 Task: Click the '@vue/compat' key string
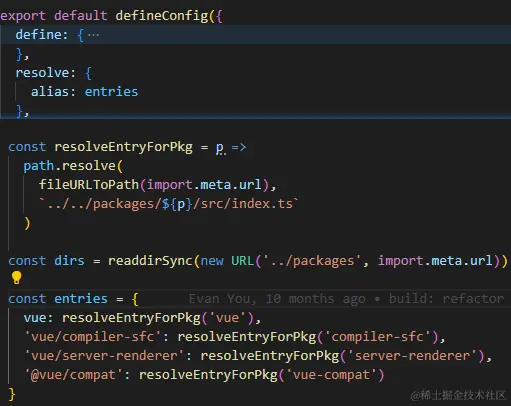tap(73, 375)
